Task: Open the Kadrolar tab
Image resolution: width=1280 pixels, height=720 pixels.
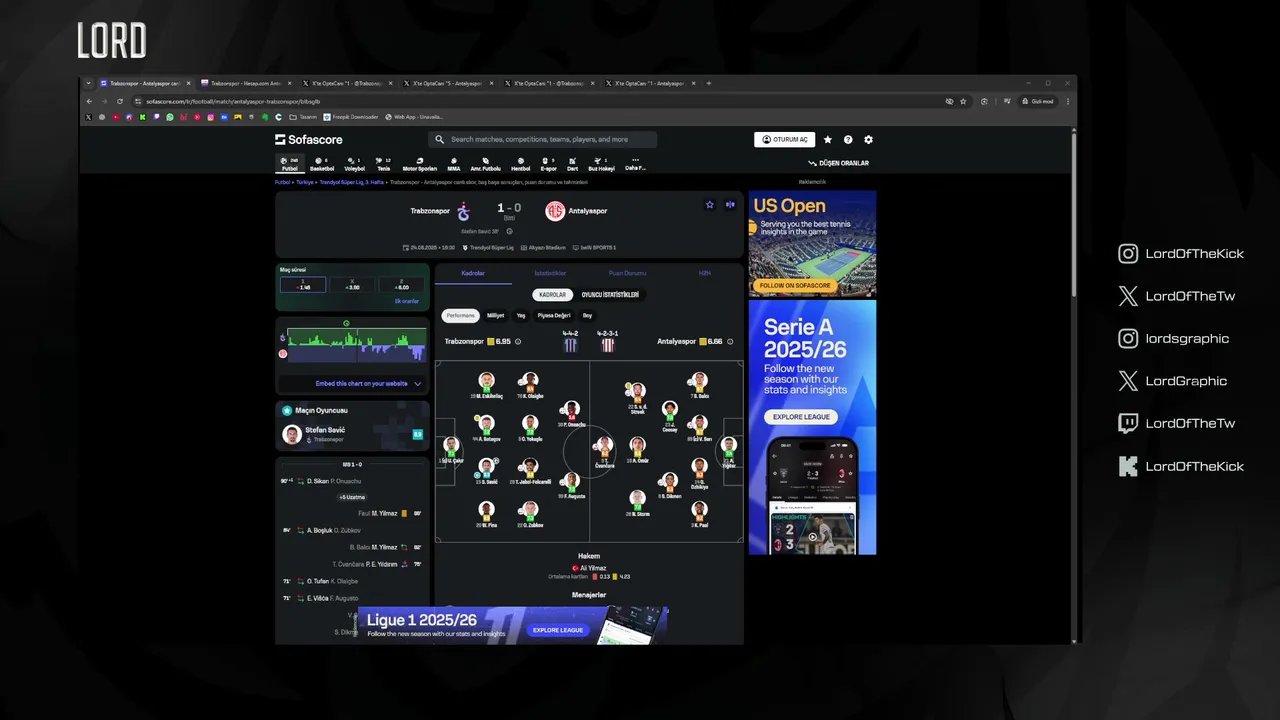Action: (x=473, y=273)
